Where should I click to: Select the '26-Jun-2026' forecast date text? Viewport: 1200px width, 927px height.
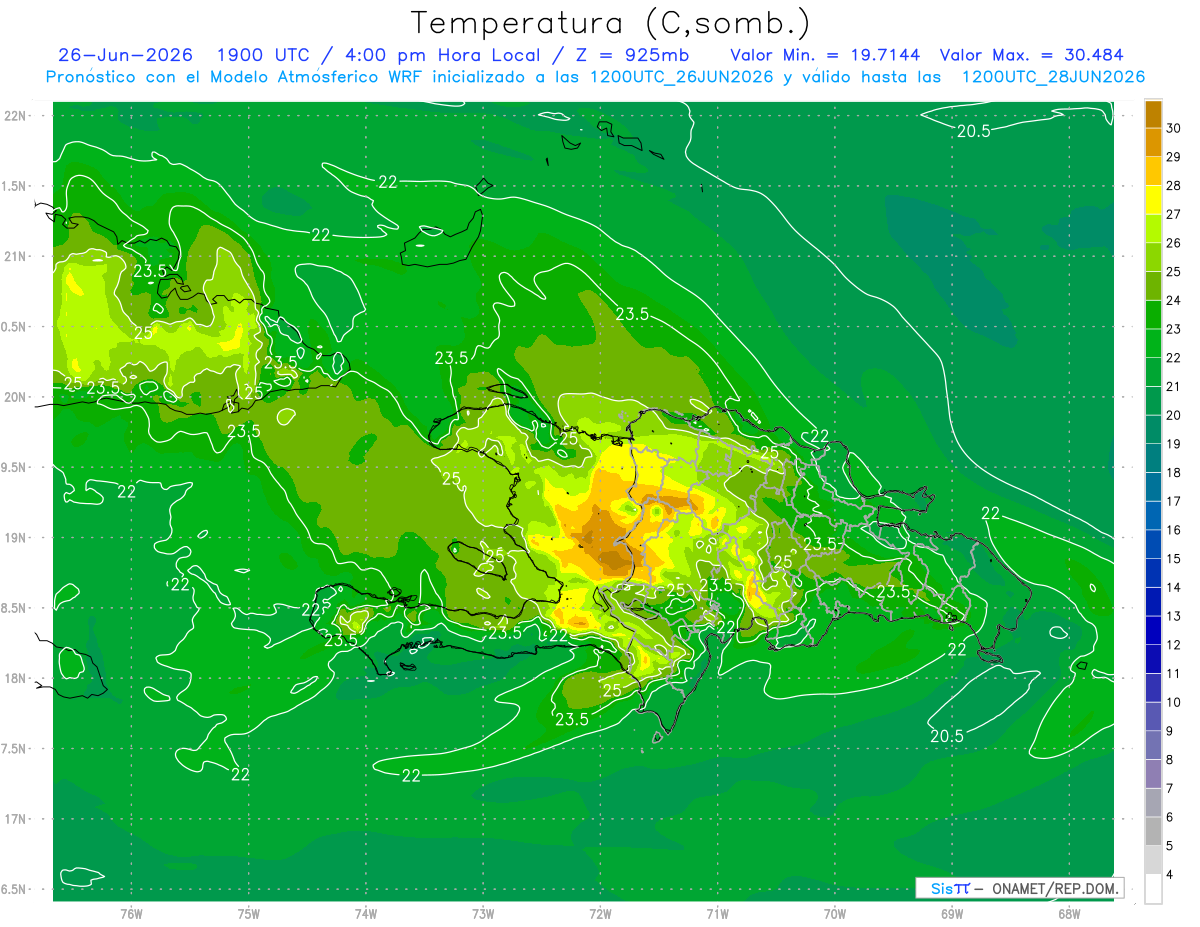pyautogui.click(x=125, y=55)
